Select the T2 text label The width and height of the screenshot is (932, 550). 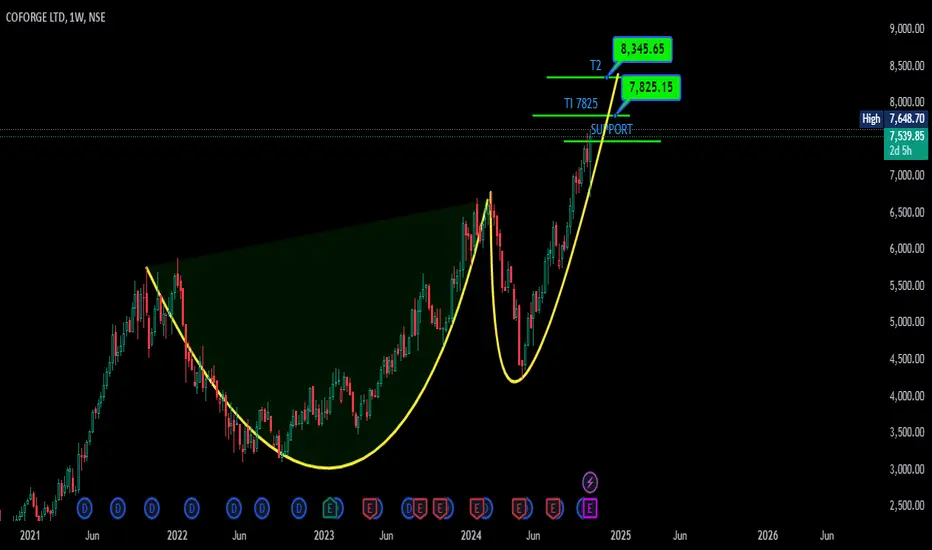596,65
